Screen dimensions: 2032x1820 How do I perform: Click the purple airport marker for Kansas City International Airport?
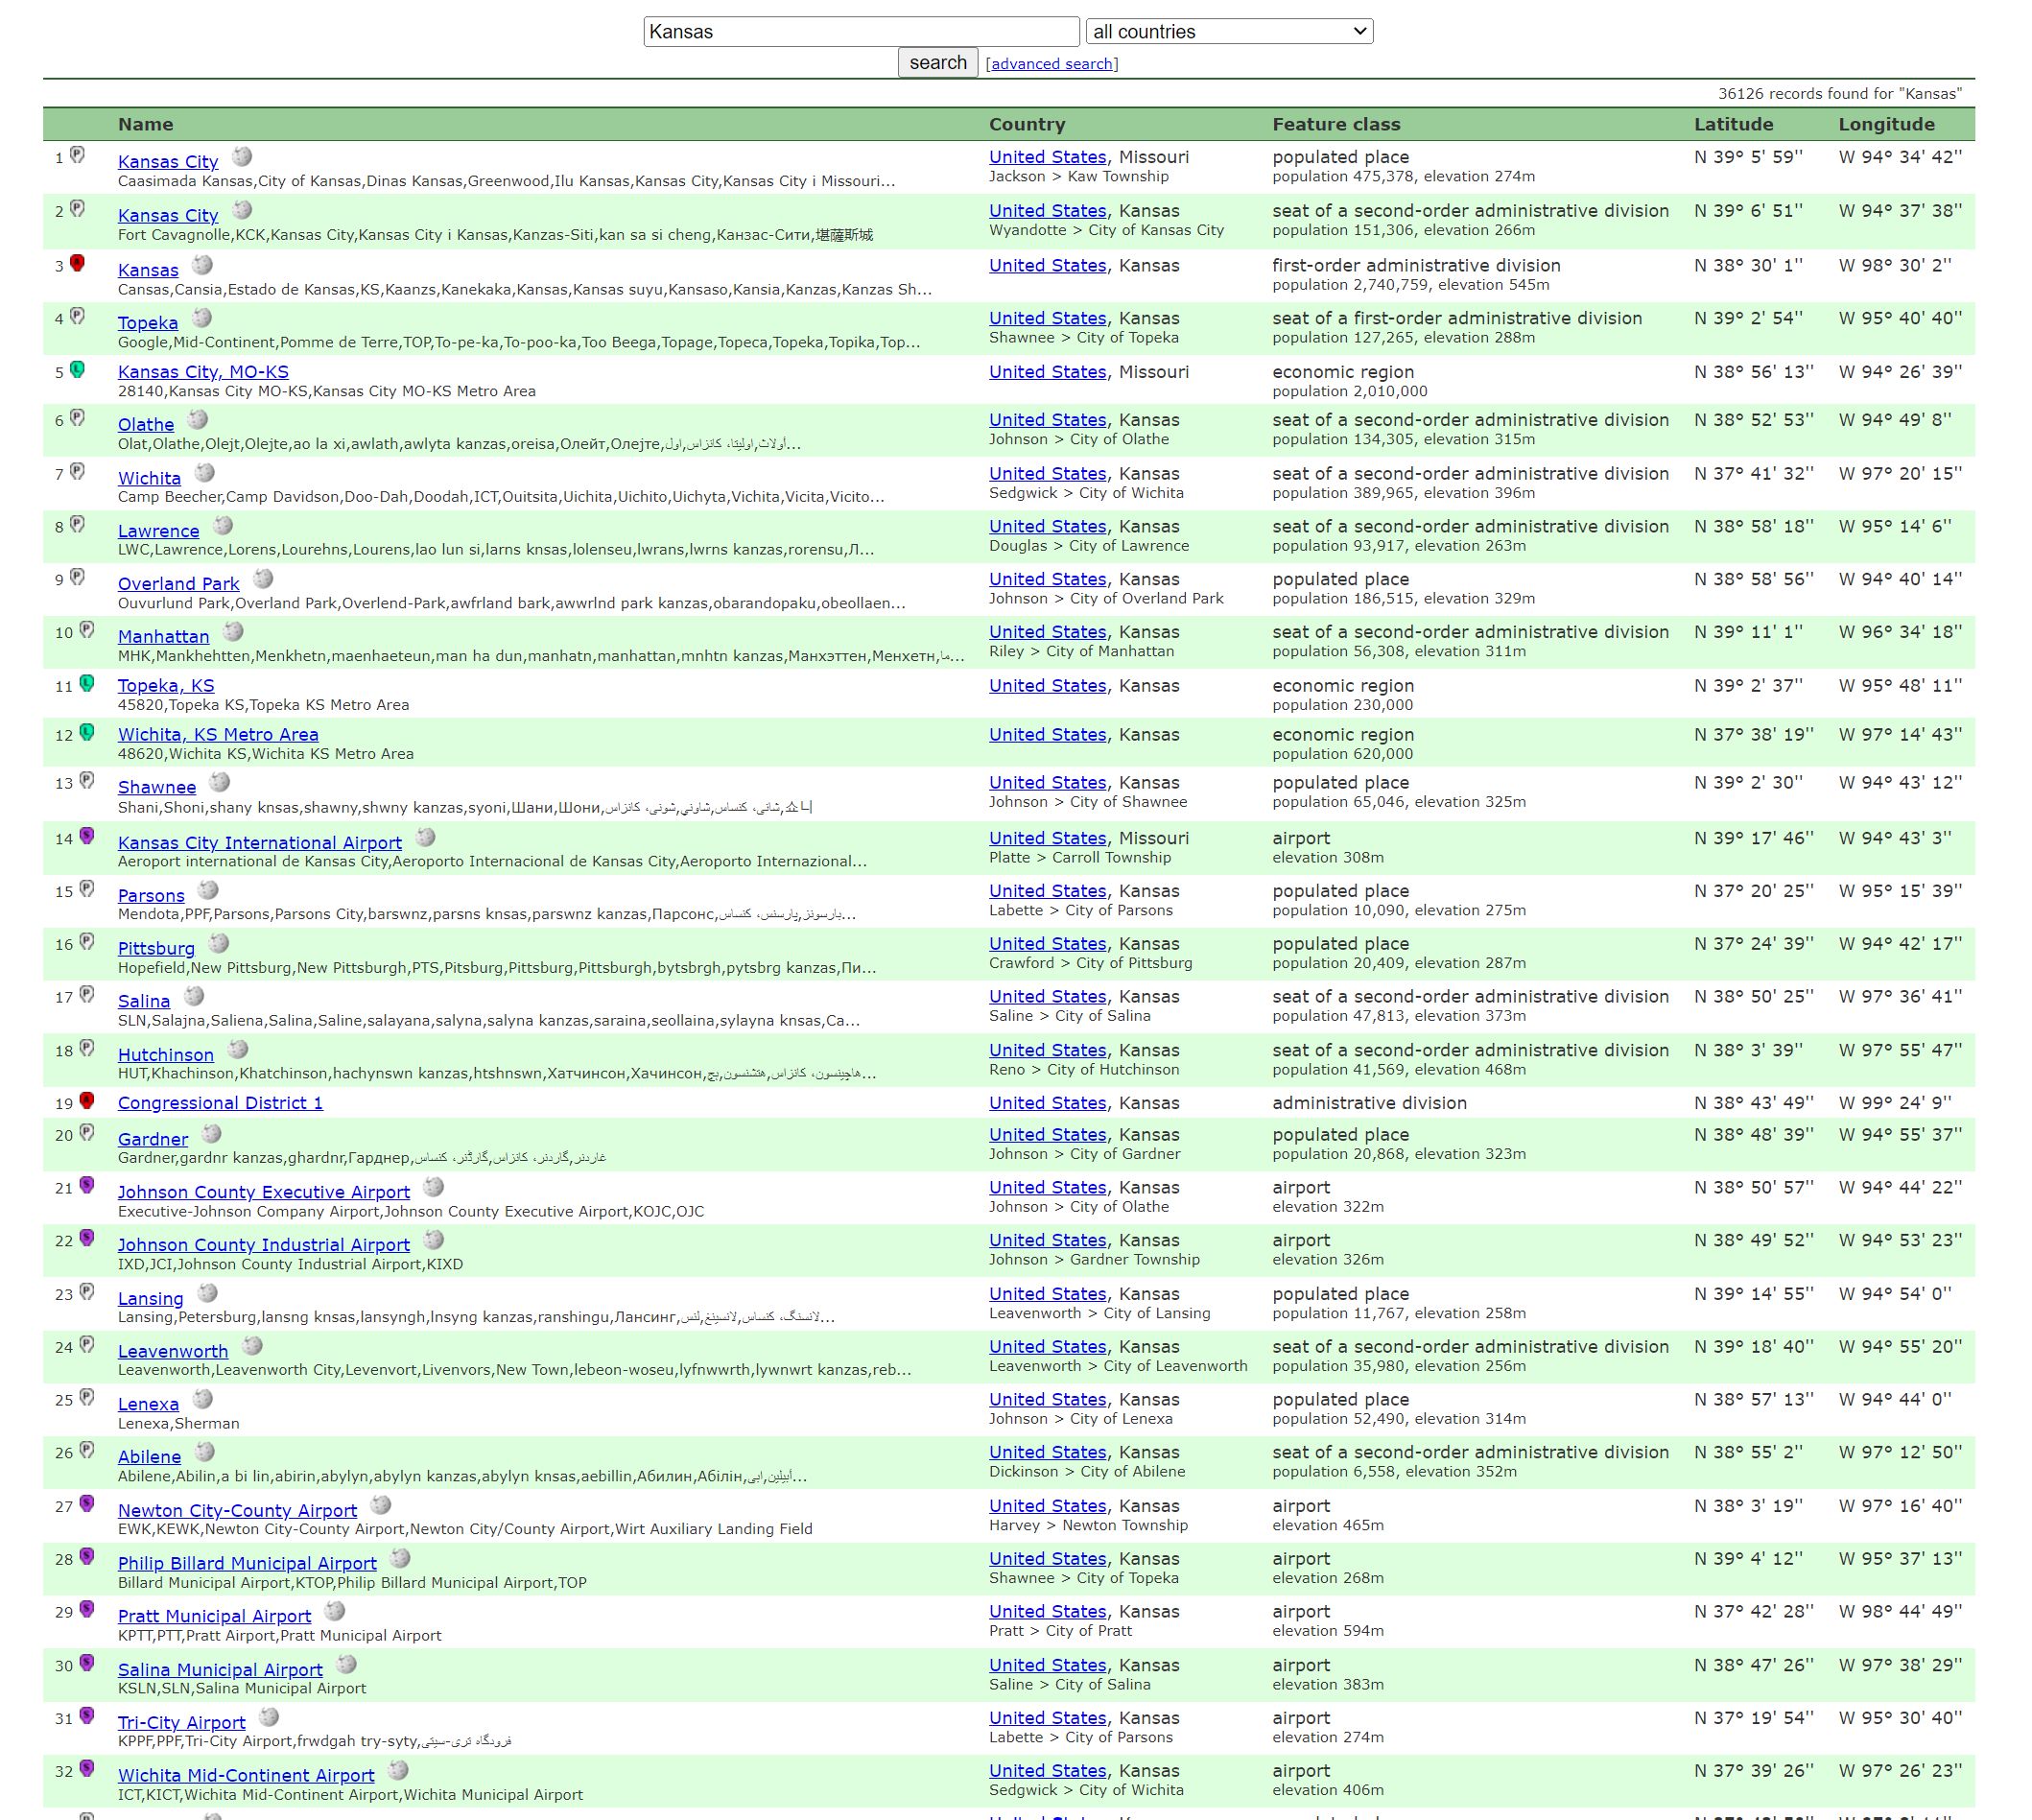tap(88, 838)
